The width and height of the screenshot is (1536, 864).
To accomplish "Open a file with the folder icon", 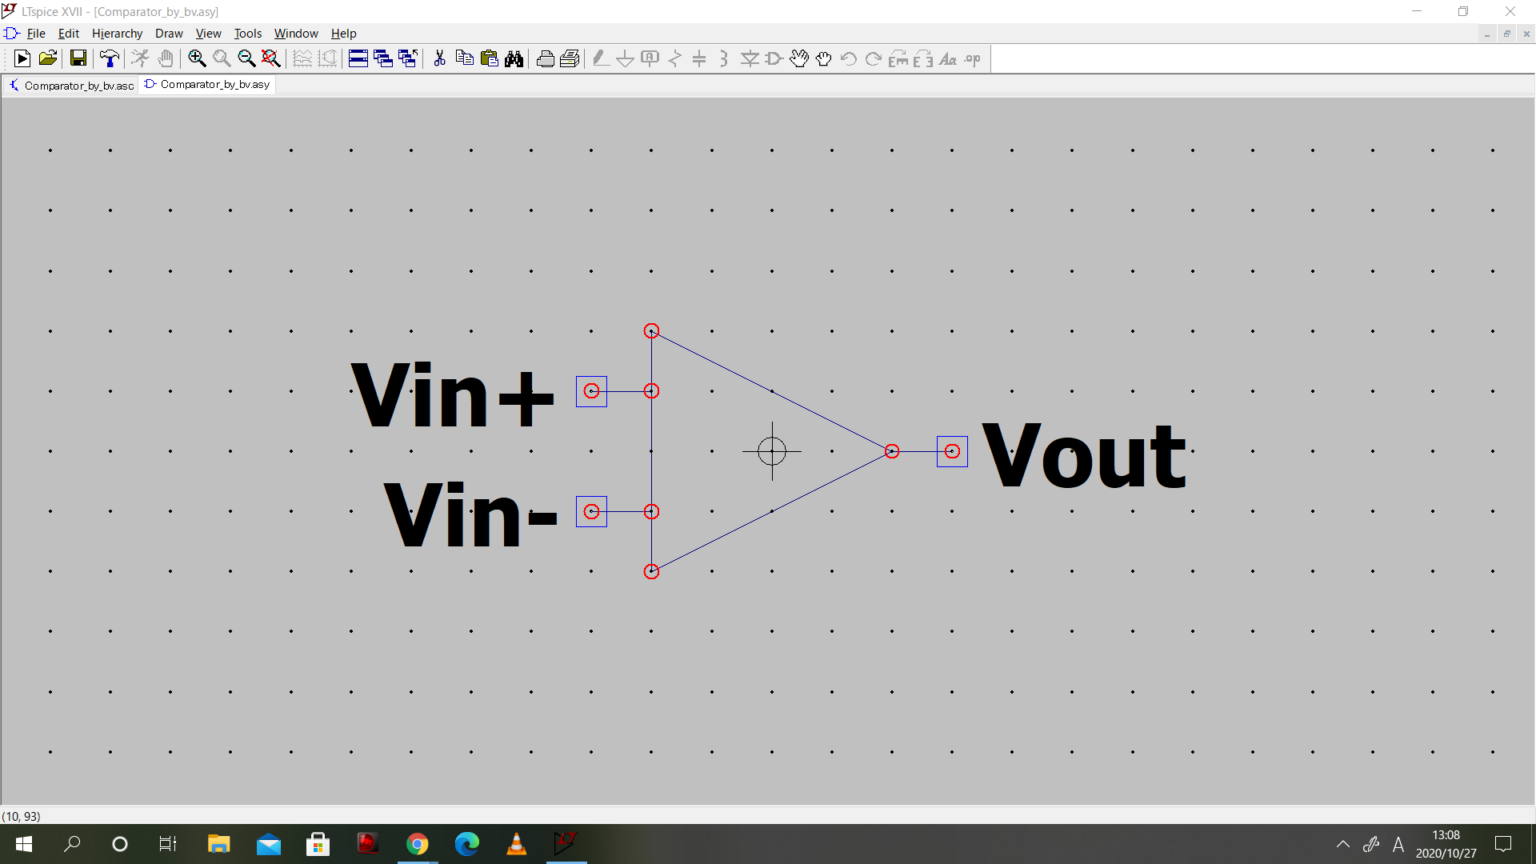I will pos(47,59).
